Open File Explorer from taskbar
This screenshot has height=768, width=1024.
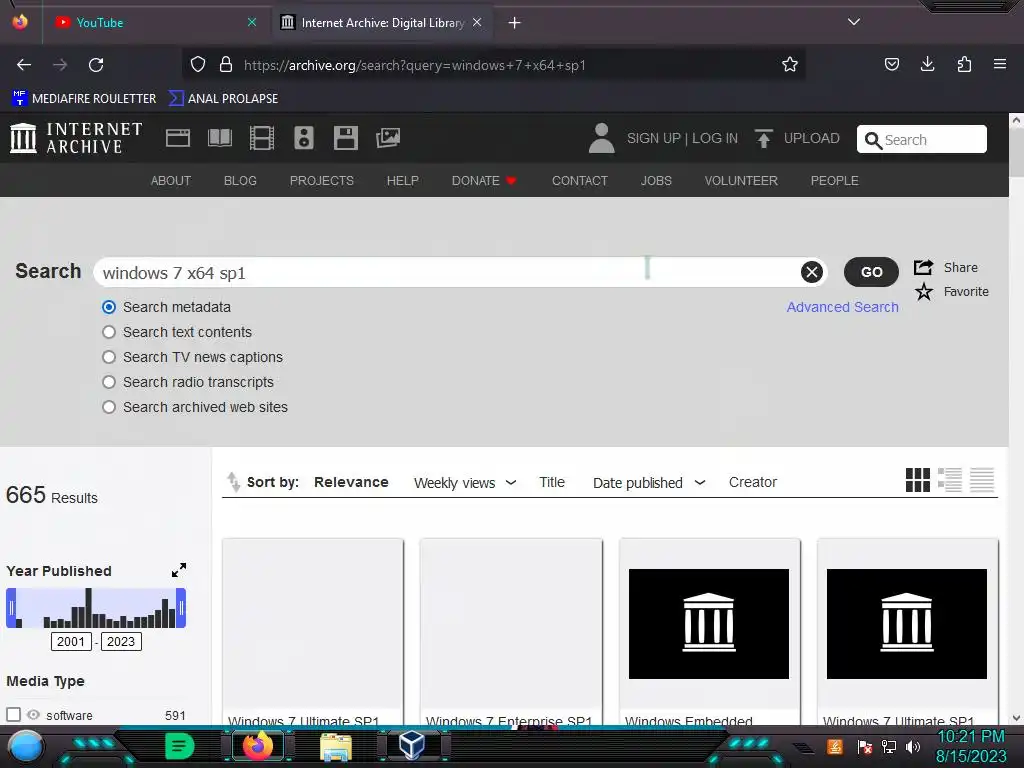coord(336,746)
